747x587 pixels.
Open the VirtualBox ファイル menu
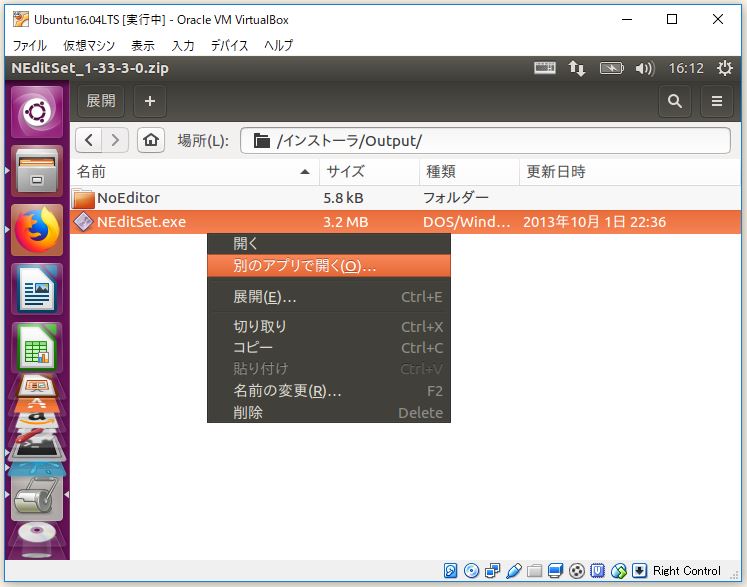click(30, 46)
